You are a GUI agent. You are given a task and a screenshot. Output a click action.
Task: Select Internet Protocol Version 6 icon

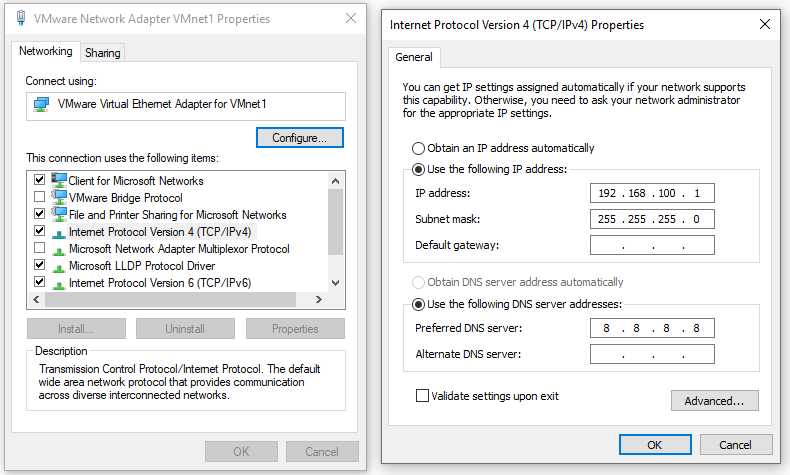coord(59,284)
